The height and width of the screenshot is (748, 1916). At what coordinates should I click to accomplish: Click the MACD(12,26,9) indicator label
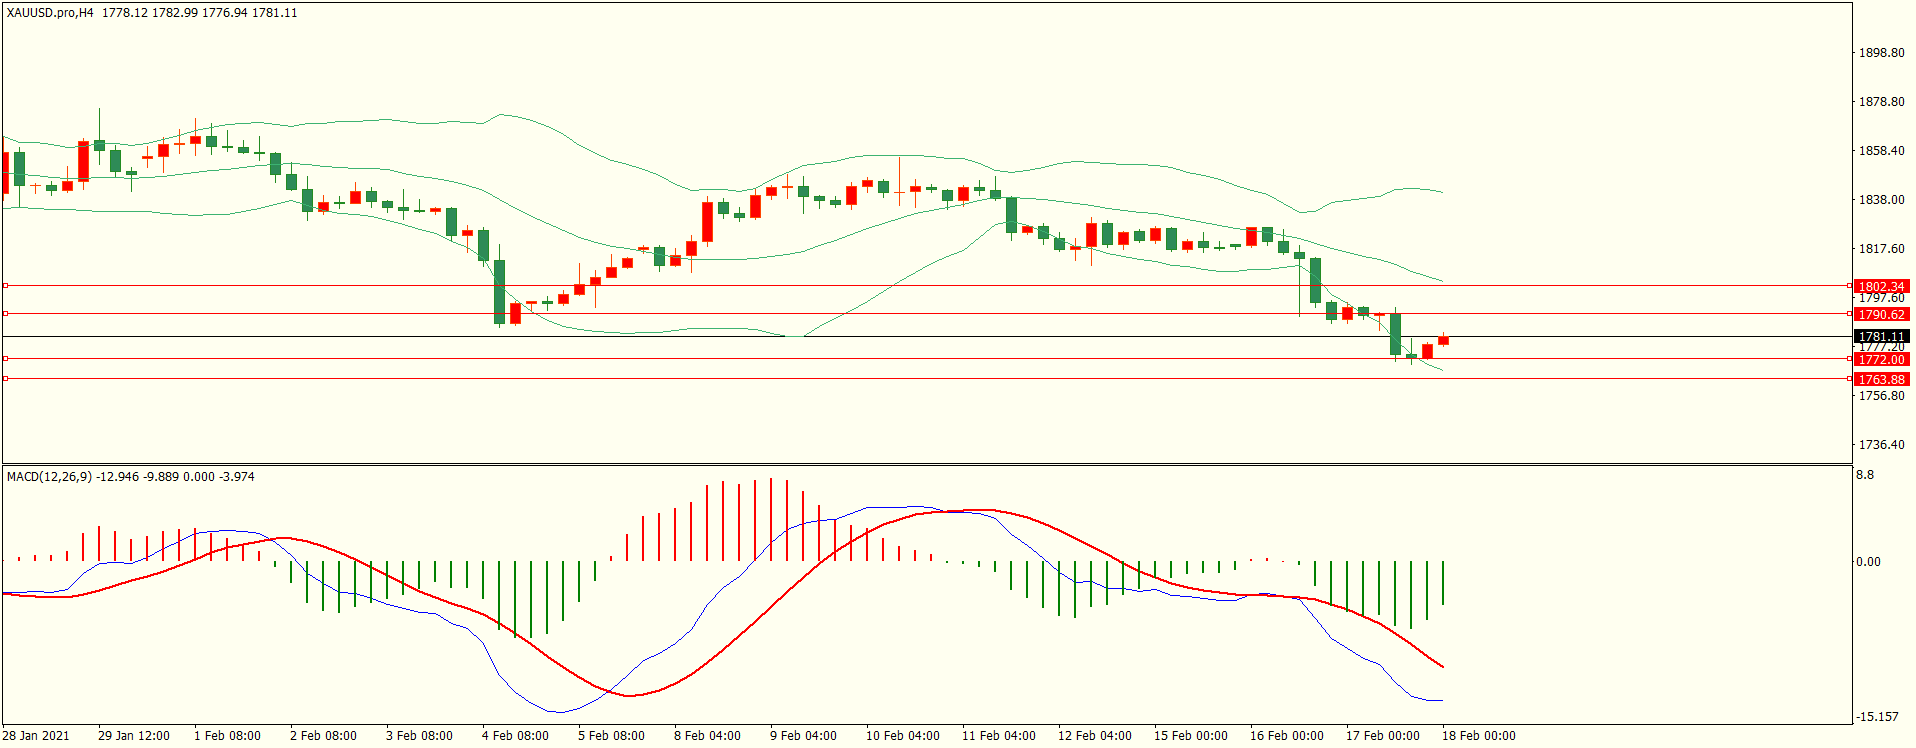click(49, 477)
